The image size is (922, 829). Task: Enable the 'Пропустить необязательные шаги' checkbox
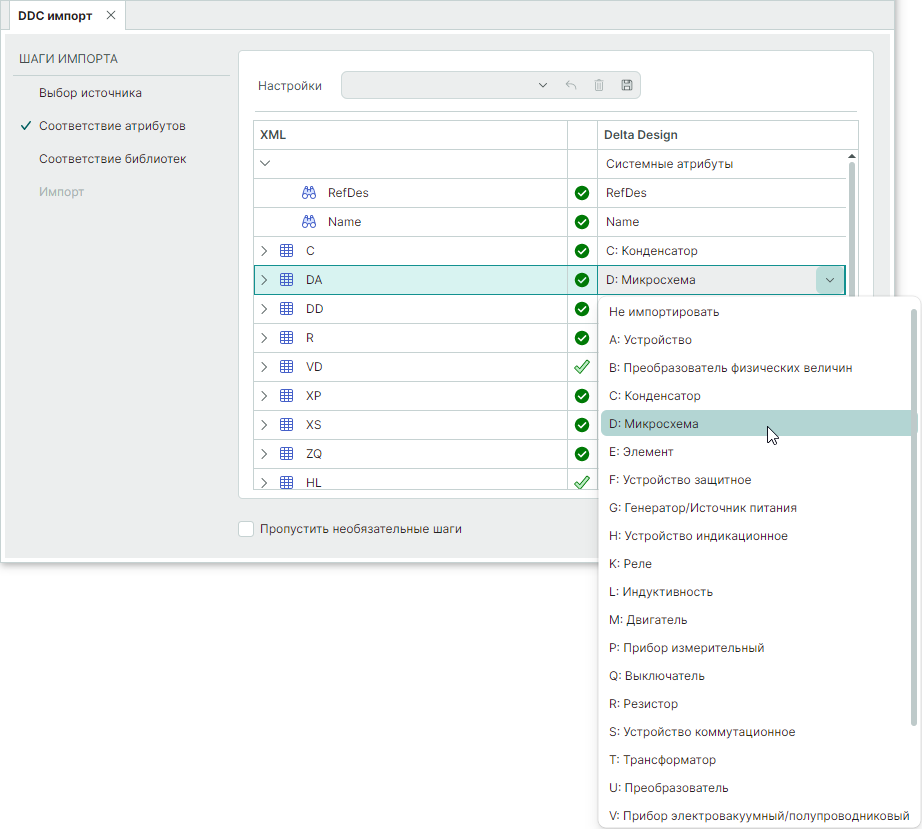click(x=246, y=529)
